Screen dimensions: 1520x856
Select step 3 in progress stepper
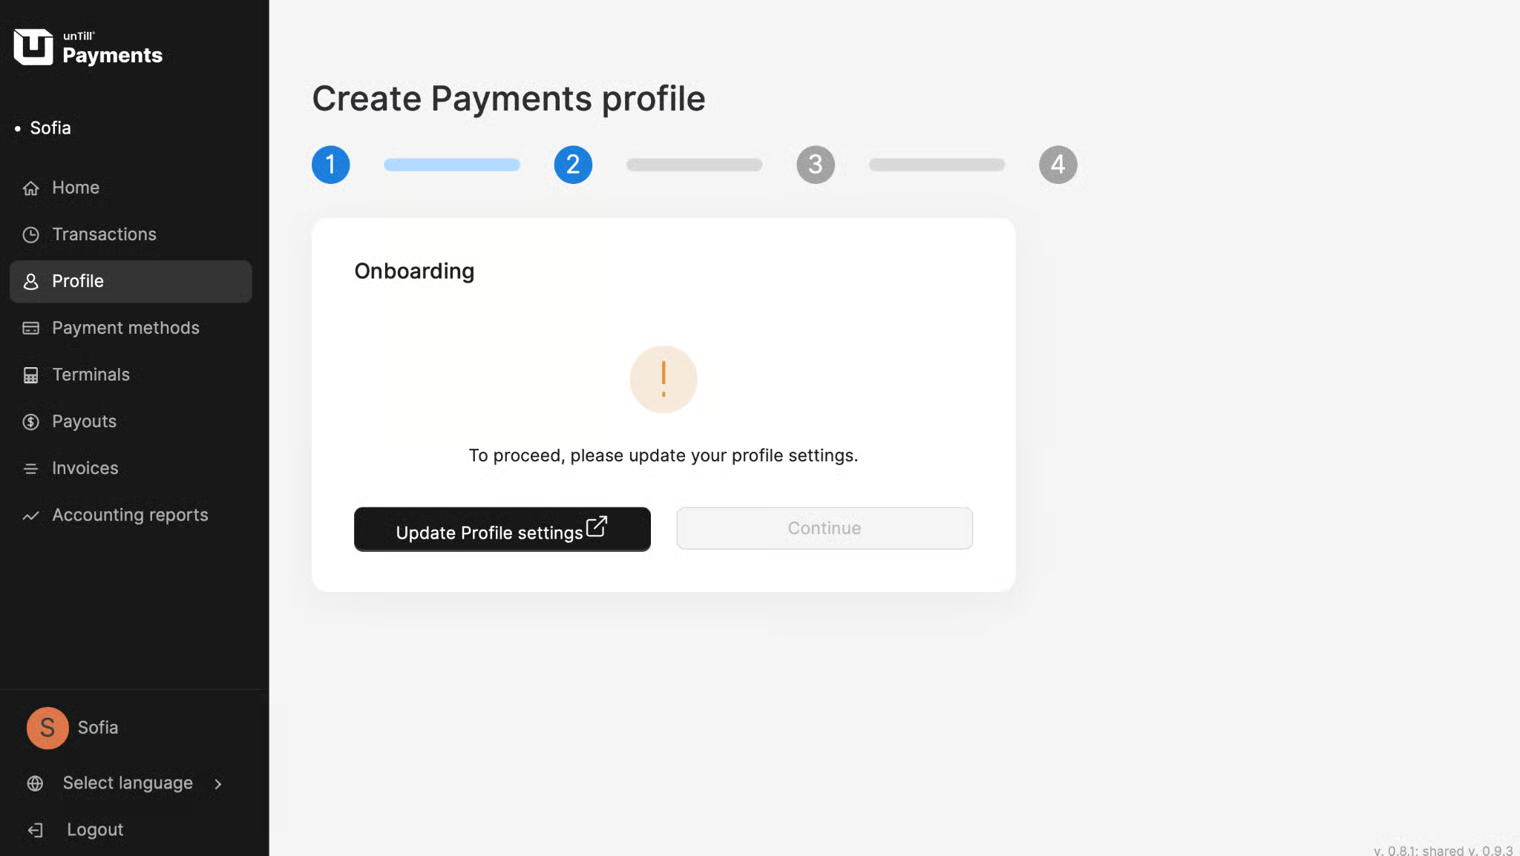(x=815, y=165)
